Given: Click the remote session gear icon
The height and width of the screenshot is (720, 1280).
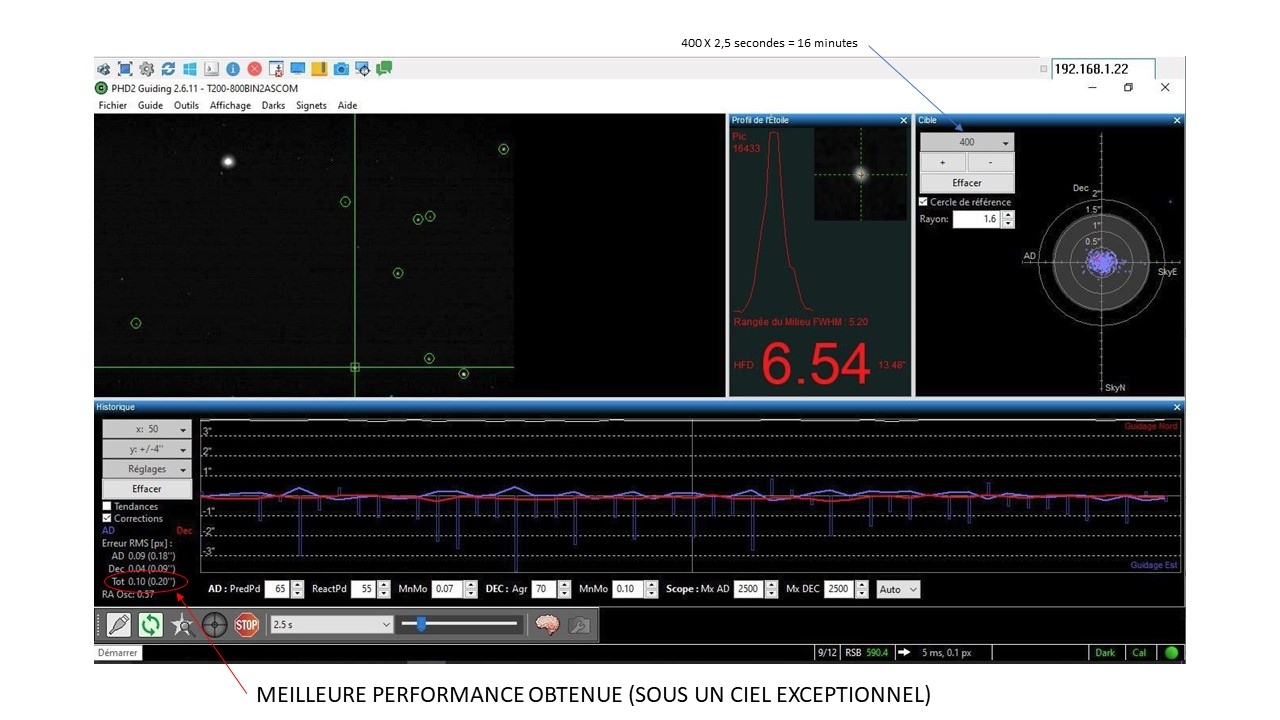Looking at the screenshot, I should pyautogui.click(x=147, y=69).
